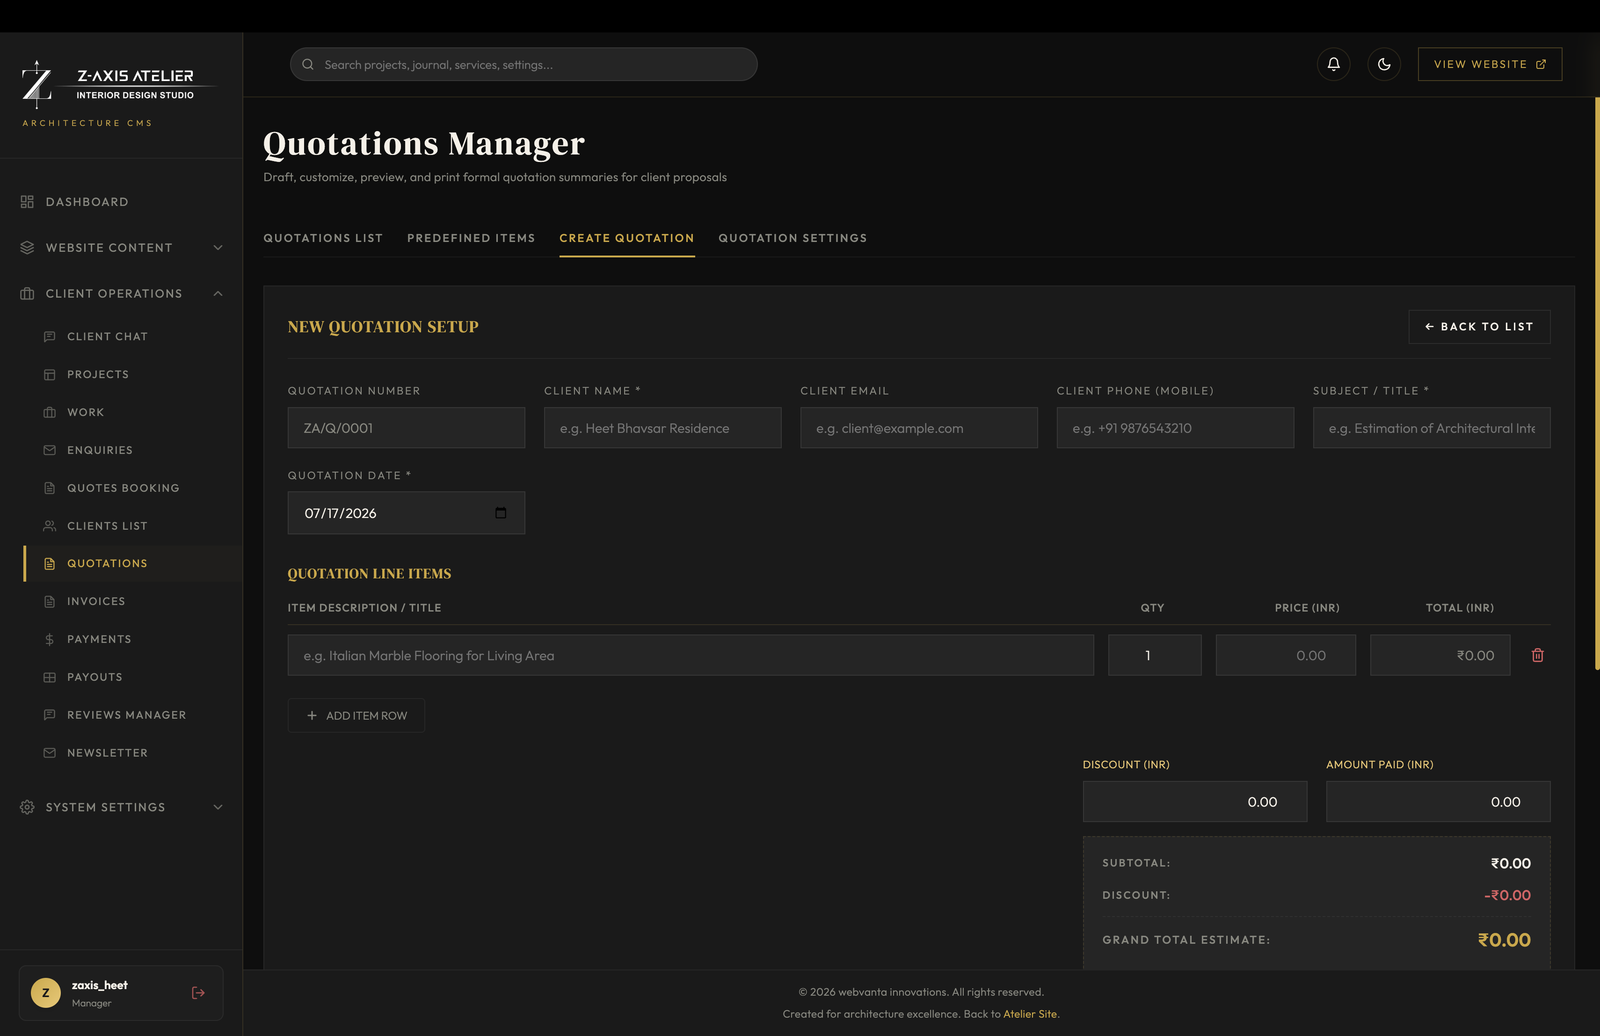Switch to Predefined Items tab

click(x=471, y=238)
